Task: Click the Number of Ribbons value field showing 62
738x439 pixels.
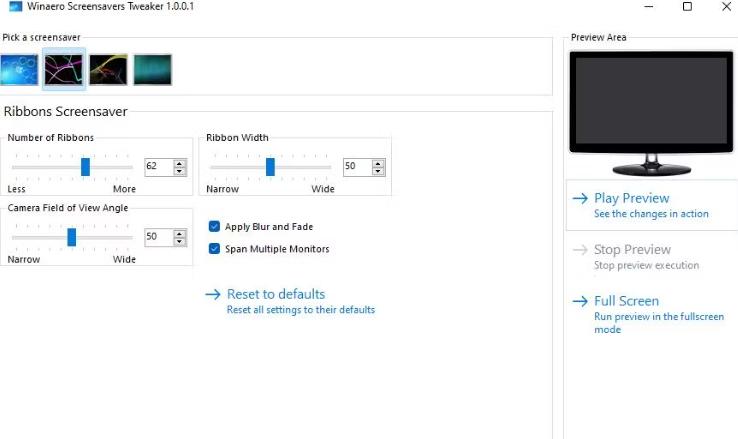Action: tap(159, 167)
